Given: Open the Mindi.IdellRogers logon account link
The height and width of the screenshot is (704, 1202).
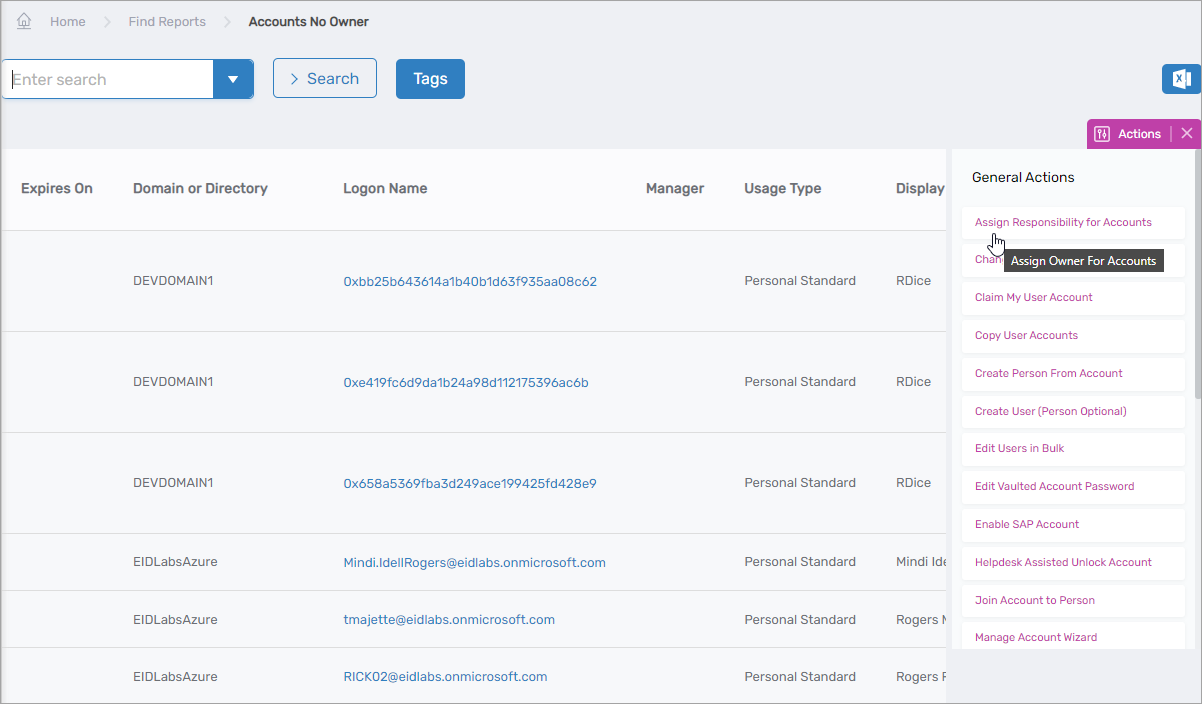Looking at the screenshot, I should [472, 561].
